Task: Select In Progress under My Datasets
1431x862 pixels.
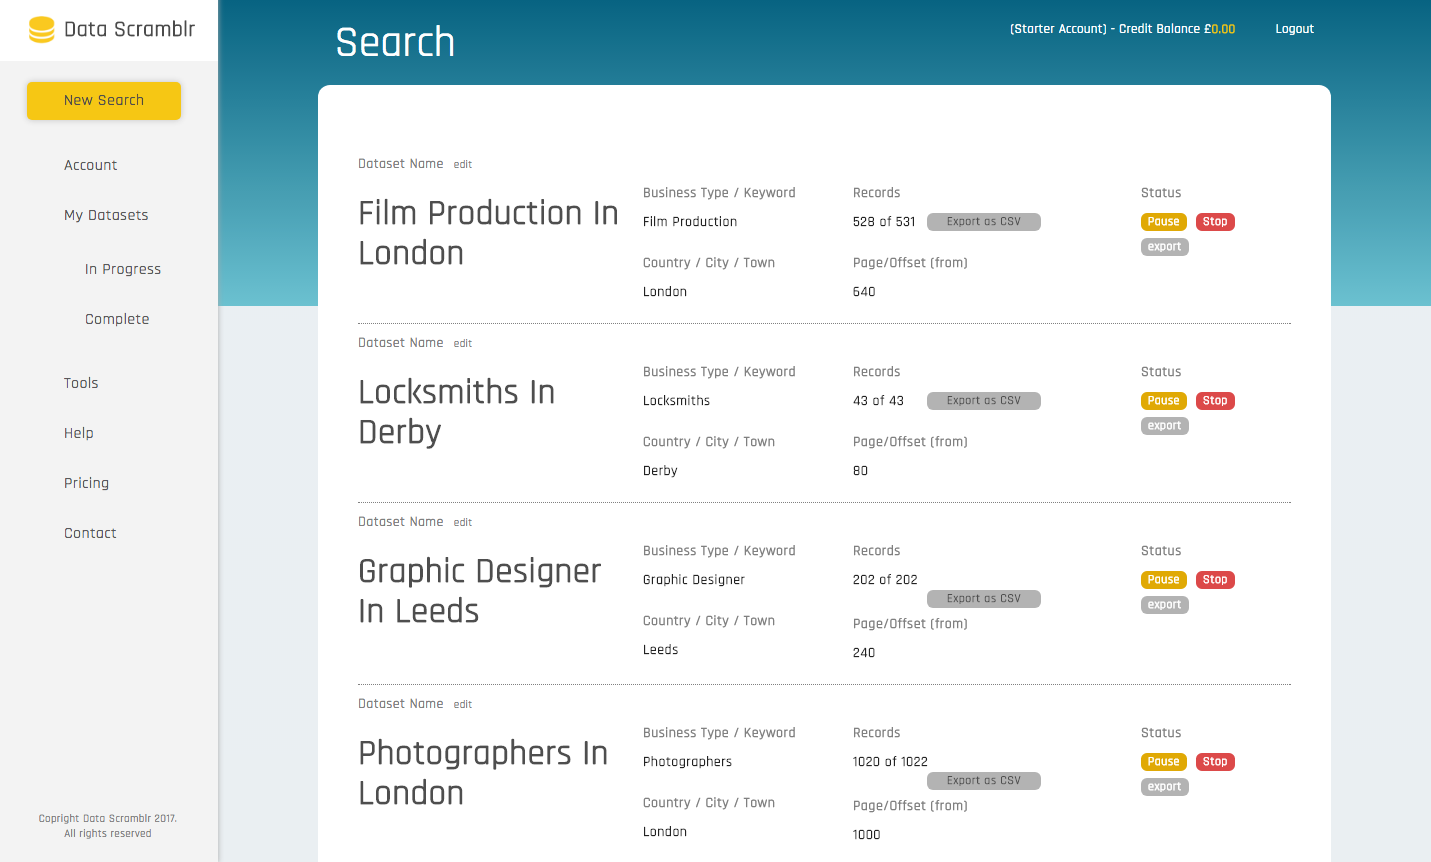Action: [x=122, y=268]
